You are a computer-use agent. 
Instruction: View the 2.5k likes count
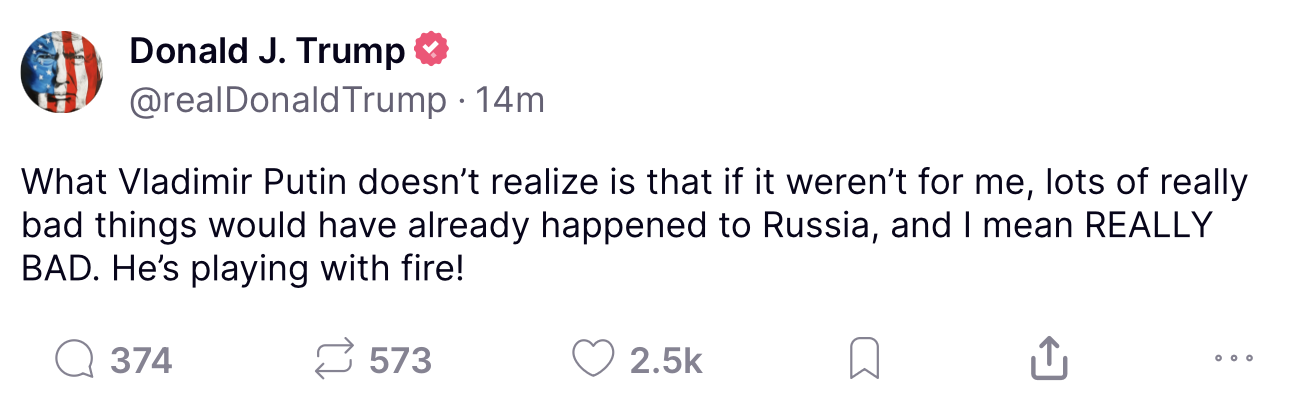click(x=666, y=360)
